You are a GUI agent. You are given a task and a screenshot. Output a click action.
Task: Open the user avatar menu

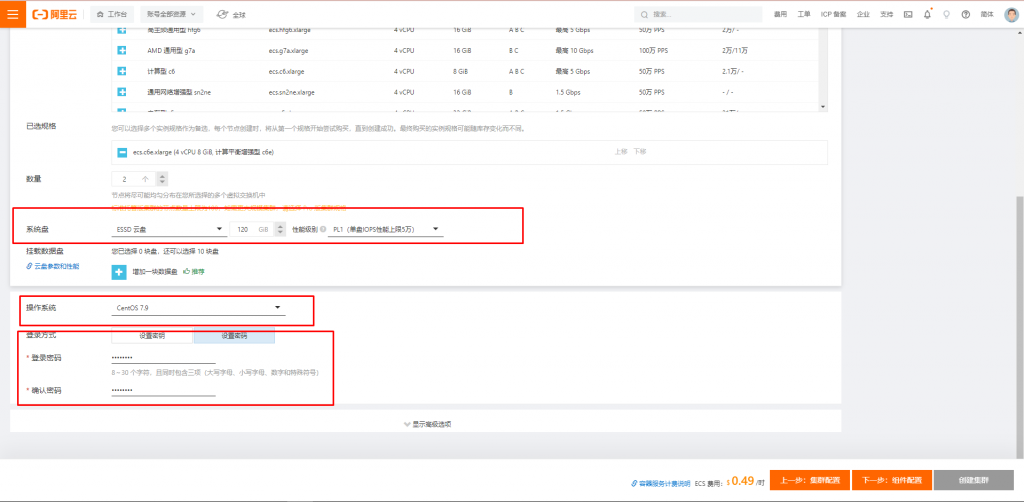click(x=1011, y=14)
